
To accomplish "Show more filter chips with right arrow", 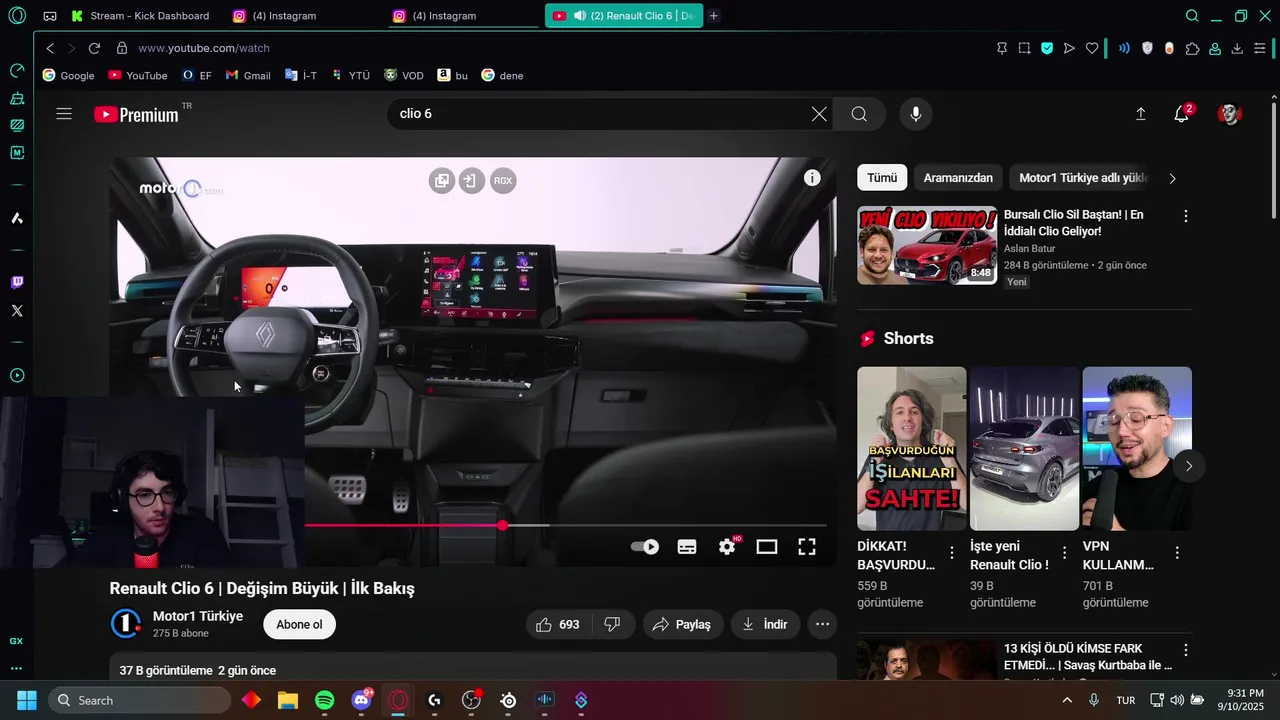I will [x=1172, y=178].
